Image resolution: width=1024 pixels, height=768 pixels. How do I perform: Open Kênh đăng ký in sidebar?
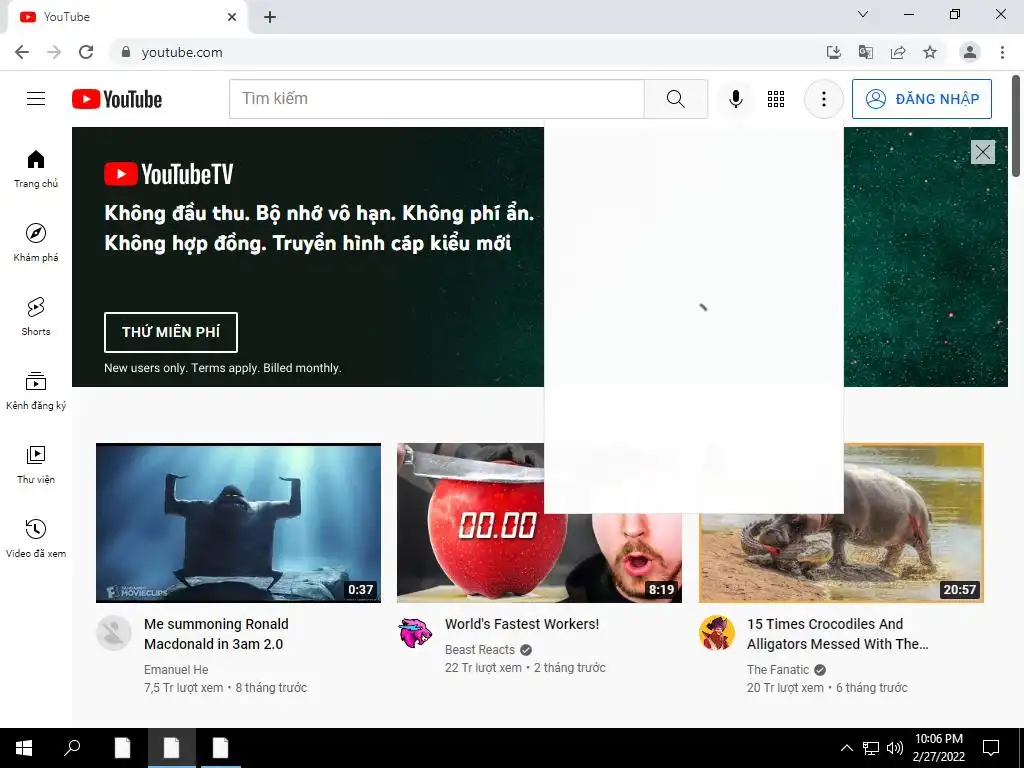click(x=36, y=391)
